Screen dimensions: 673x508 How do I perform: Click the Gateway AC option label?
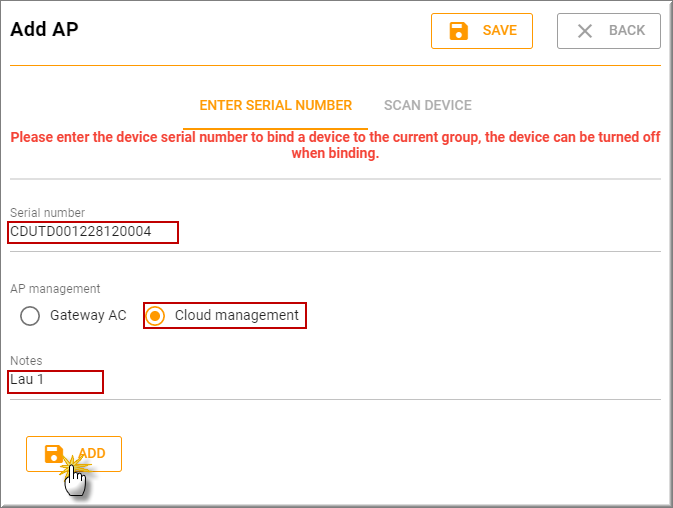coord(88,316)
